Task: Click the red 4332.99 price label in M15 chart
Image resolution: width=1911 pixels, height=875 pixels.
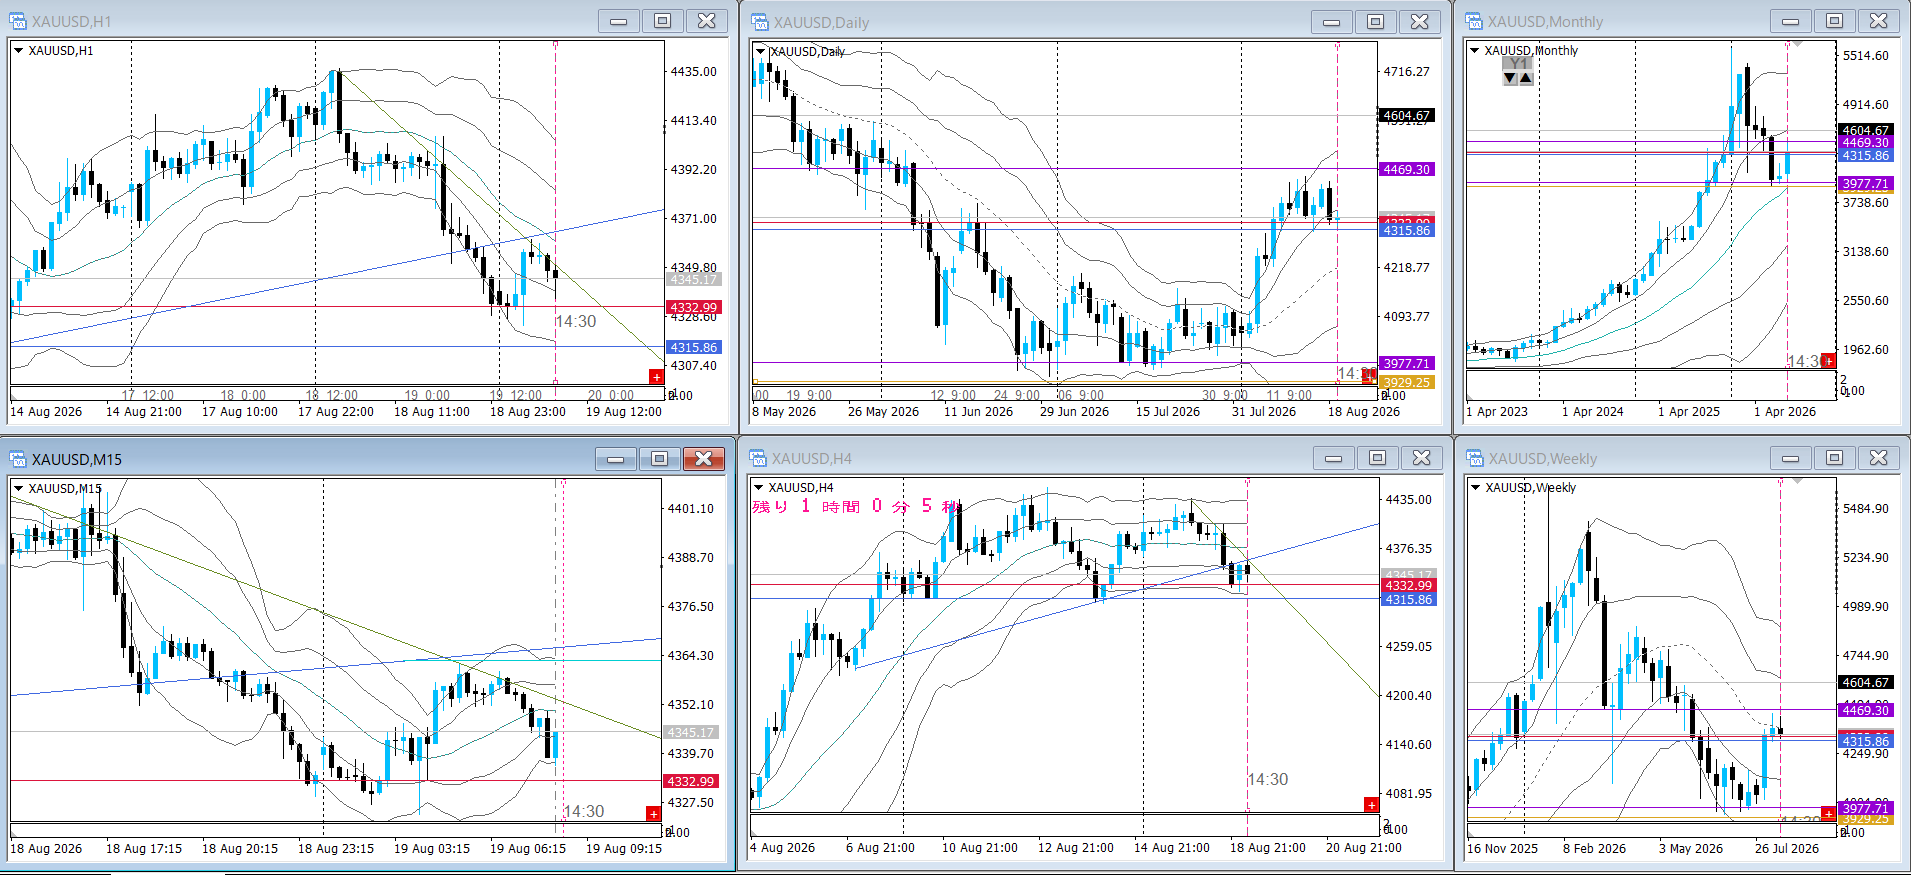Action: point(690,781)
